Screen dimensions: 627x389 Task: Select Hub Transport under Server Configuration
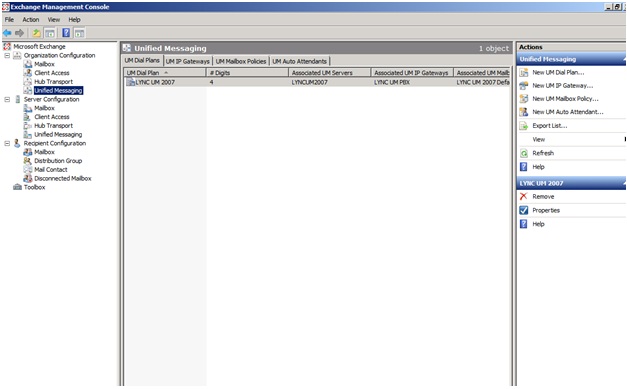(54, 126)
